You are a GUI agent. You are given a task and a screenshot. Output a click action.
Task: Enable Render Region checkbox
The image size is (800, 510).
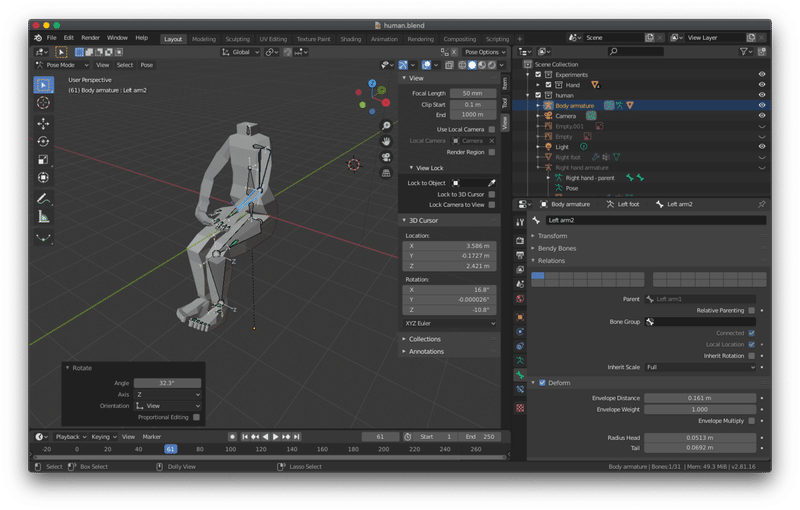coord(492,152)
